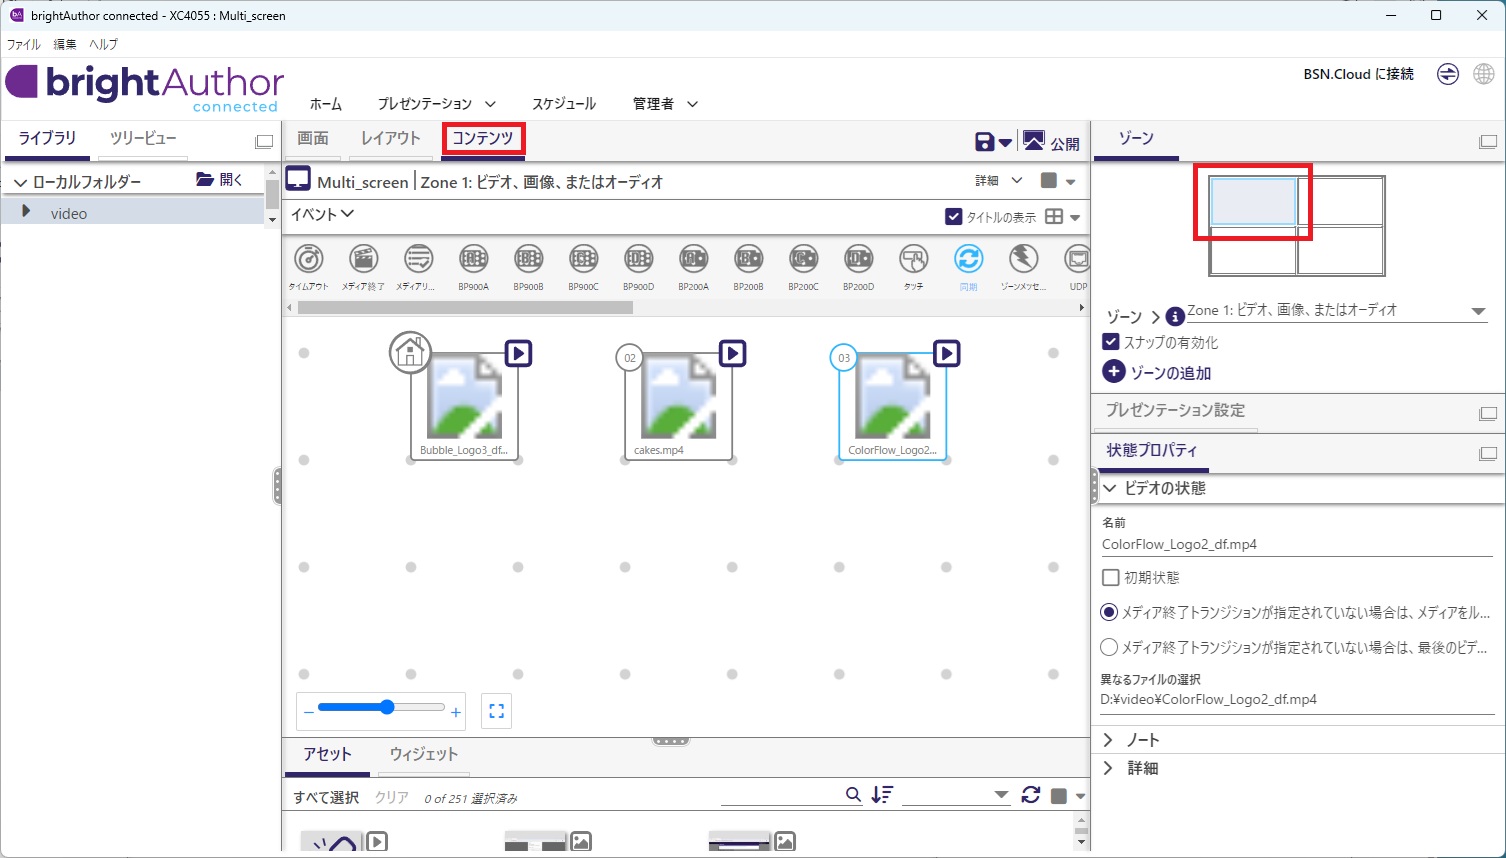The image size is (1506, 858).
Task: Select the タイムアウト event icon
Action: pyautogui.click(x=309, y=259)
